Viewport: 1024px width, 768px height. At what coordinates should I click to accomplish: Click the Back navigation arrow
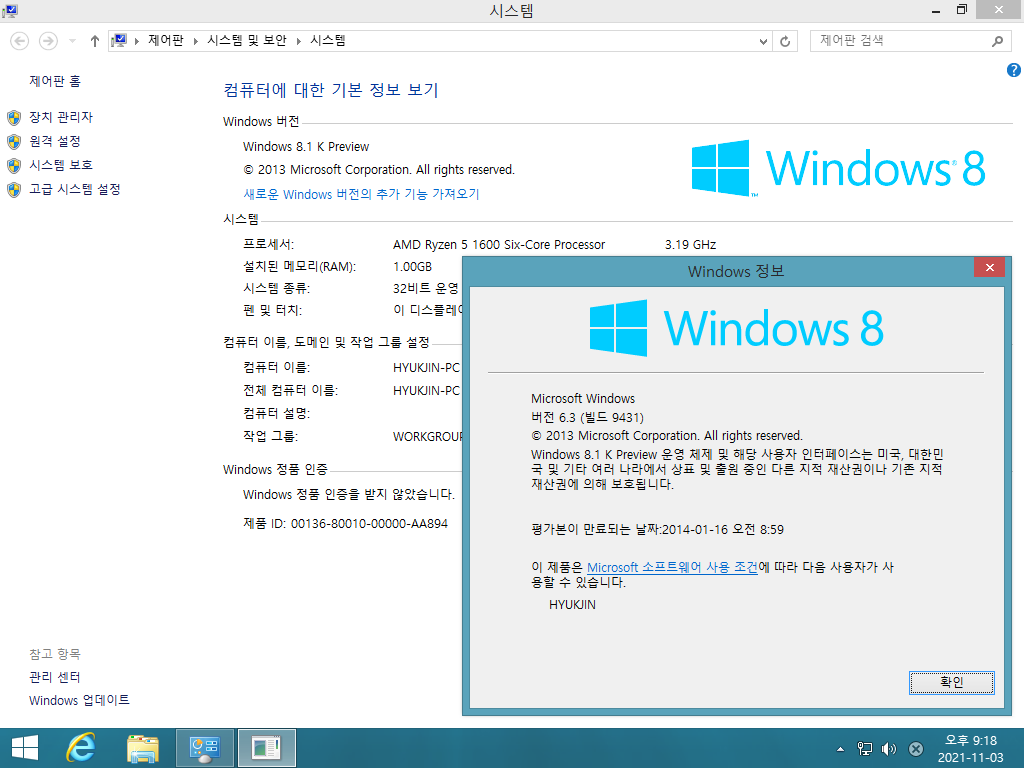click(20, 41)
